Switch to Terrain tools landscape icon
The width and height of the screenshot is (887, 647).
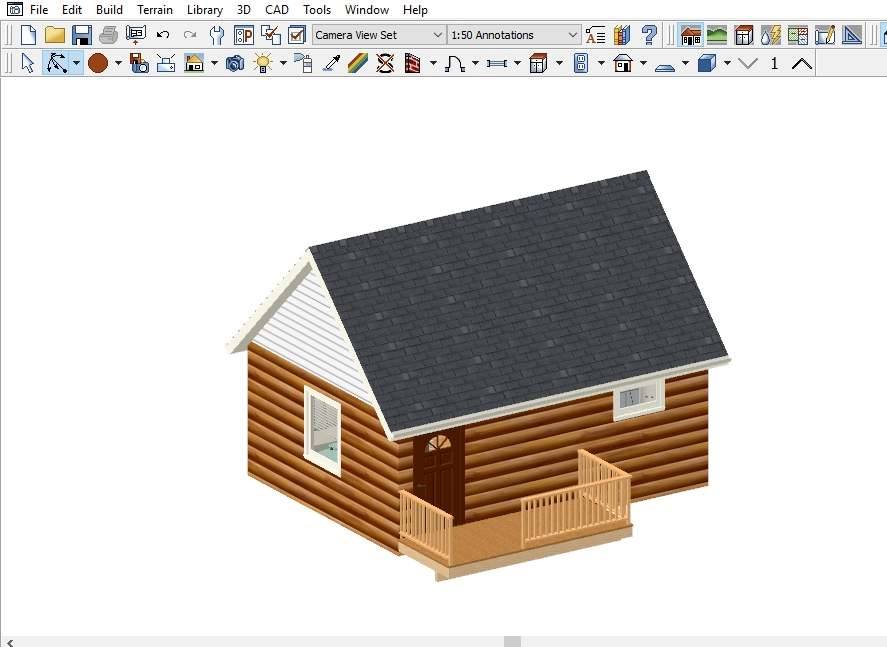pos(717,35)
